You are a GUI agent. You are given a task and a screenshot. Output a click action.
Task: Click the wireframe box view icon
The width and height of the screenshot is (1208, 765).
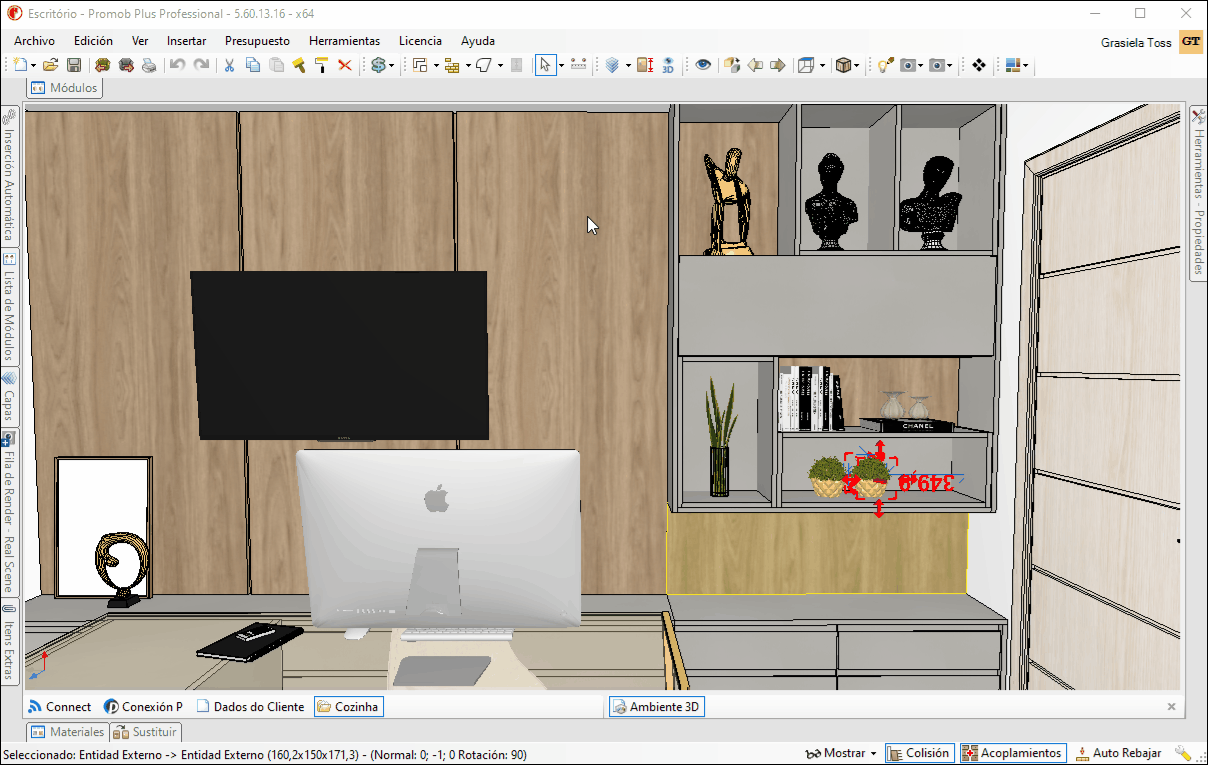tap(806, 65)
